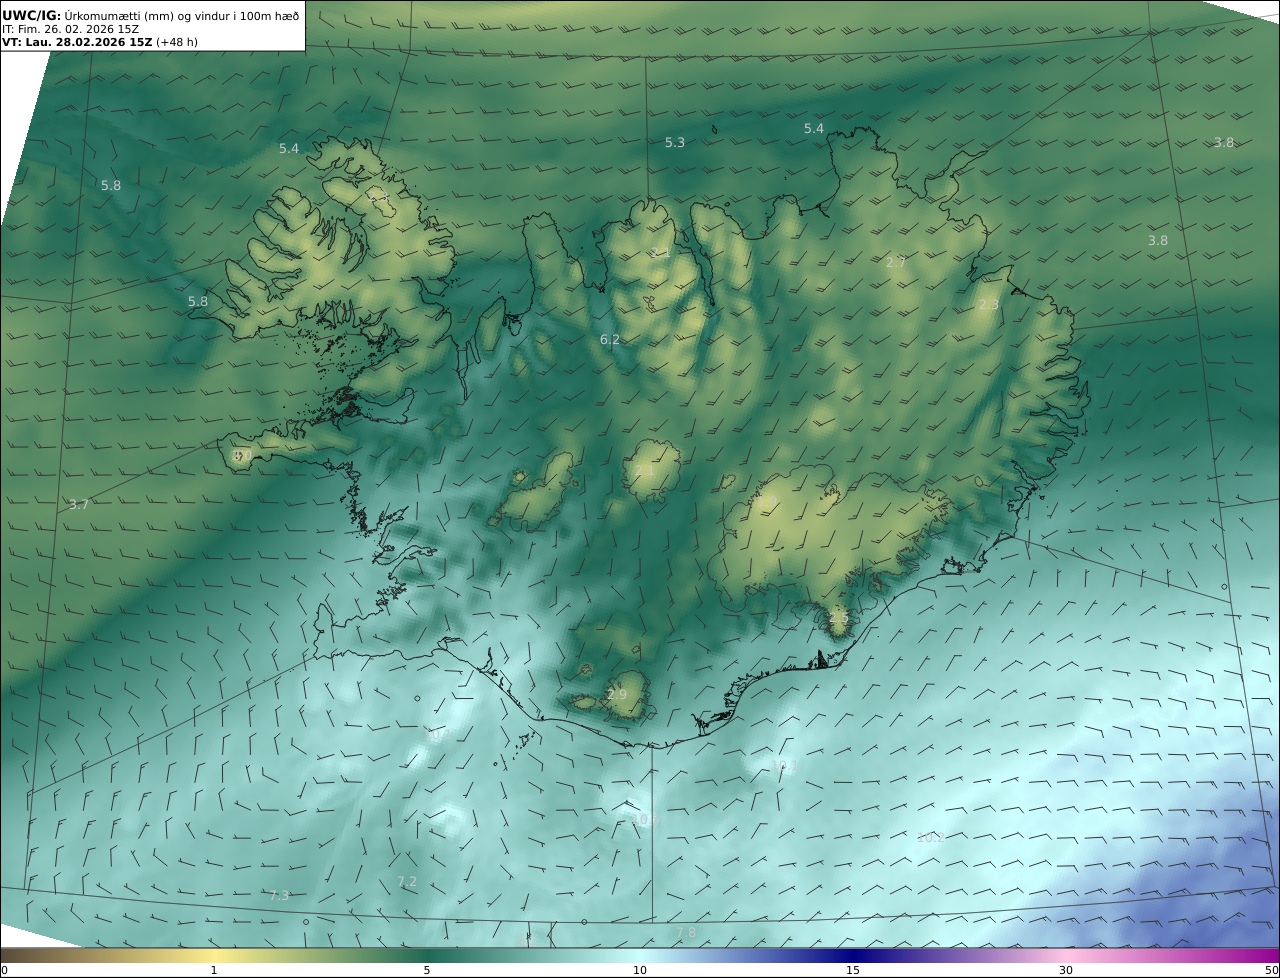
Task: Click the "7.2" value on the map
Action: (x=407, y=882)
